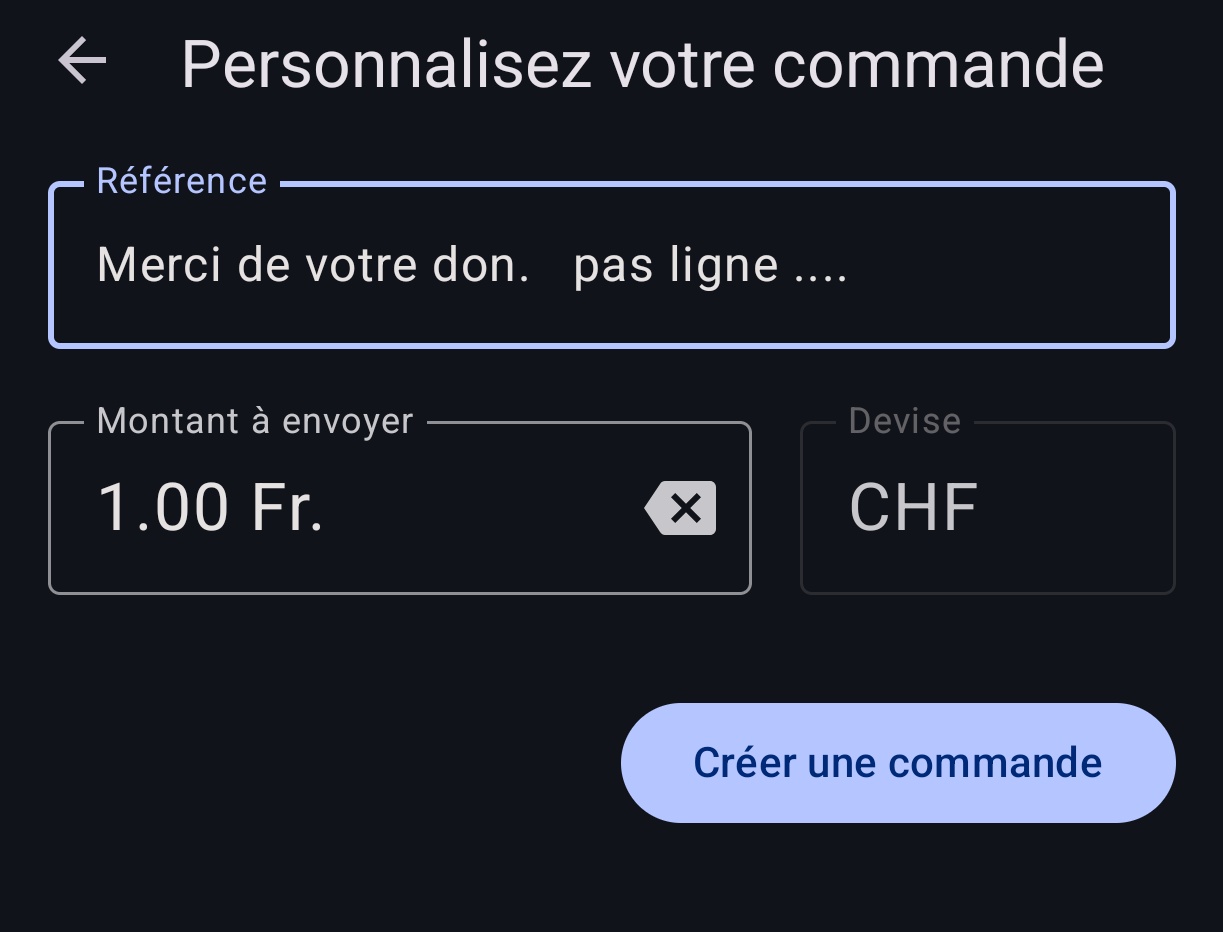Click the trailing dots in Référence text
Viewport: 1223px width, 932px height.
pyautogui.click(x=820, y=268)
